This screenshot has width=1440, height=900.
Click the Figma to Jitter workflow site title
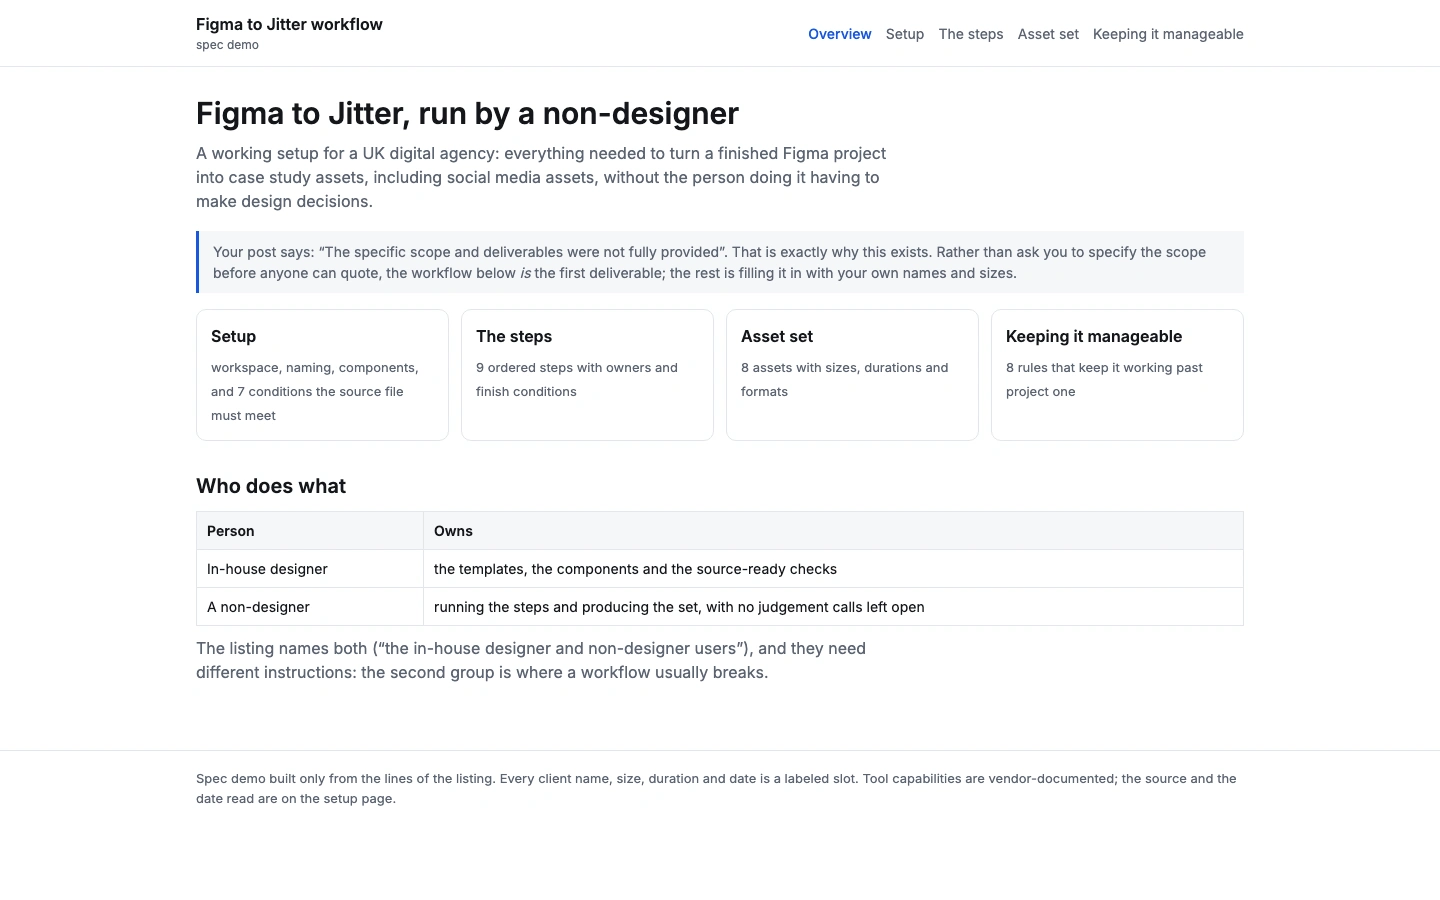click(x=289, y=24)
